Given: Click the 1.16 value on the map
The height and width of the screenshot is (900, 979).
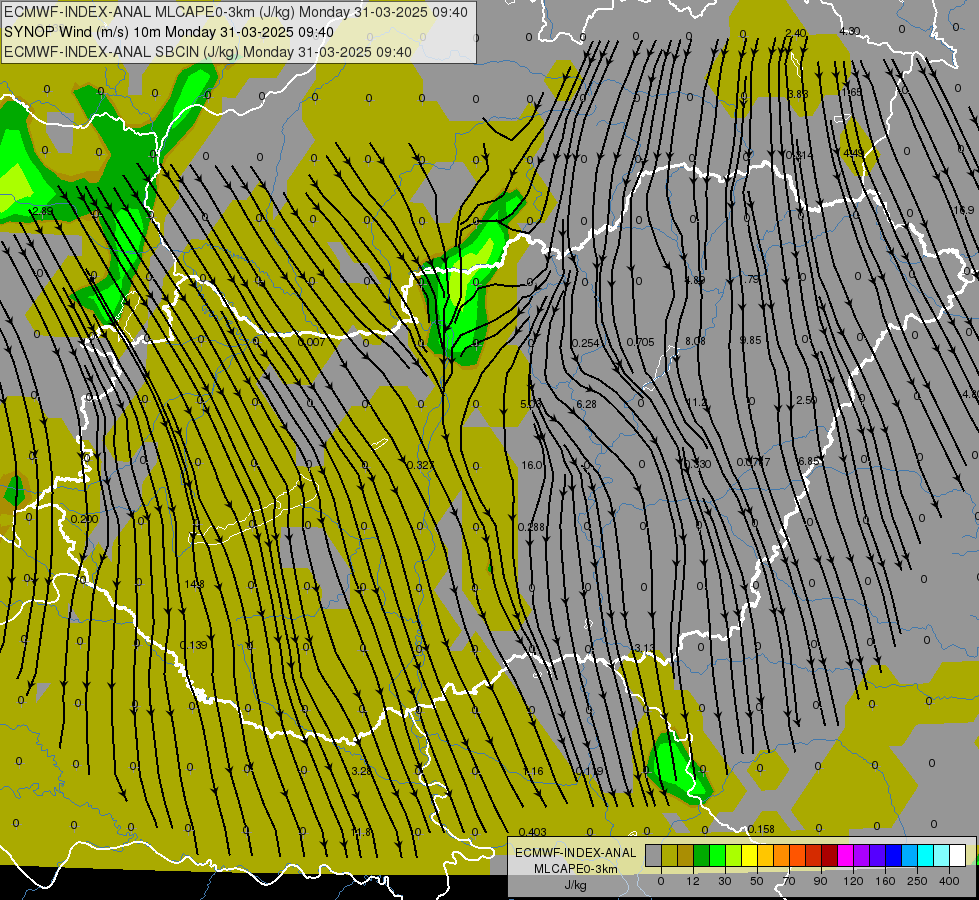Looking at the screenshot, I should tap(533, 771).
